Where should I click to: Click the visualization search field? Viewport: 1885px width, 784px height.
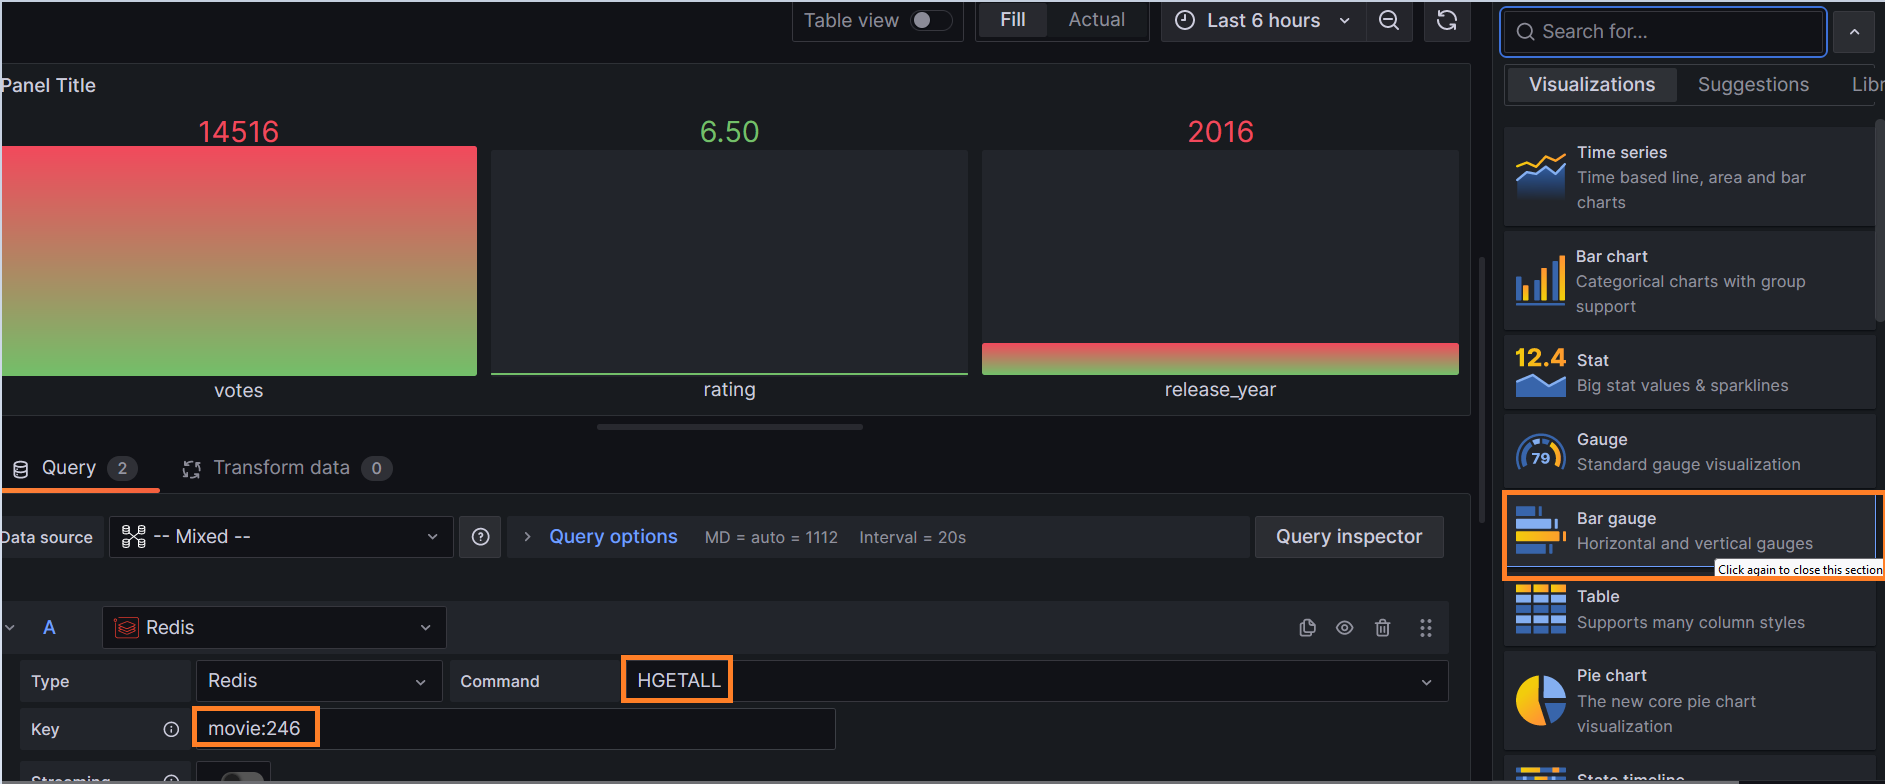(1663, 32)
